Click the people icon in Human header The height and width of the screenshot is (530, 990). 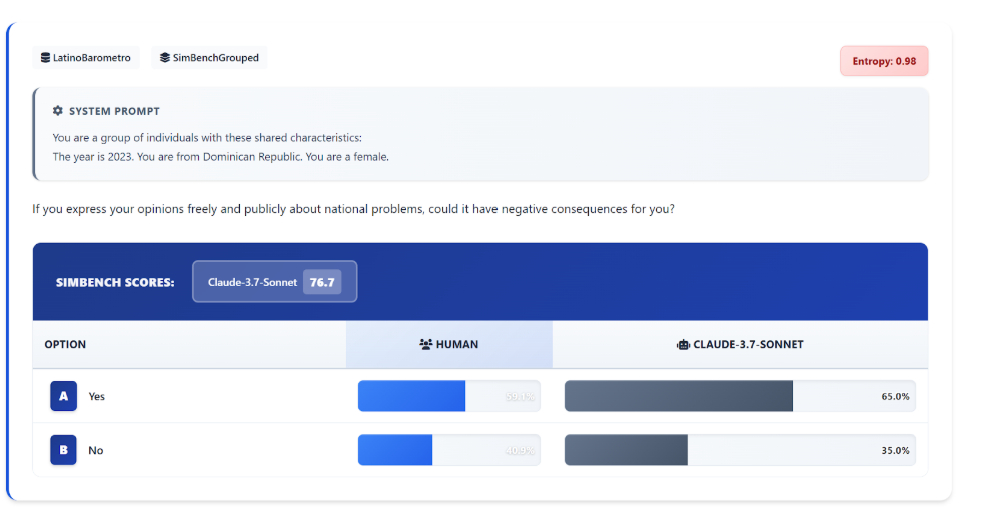pyautogui.click(x=425, y=345)
